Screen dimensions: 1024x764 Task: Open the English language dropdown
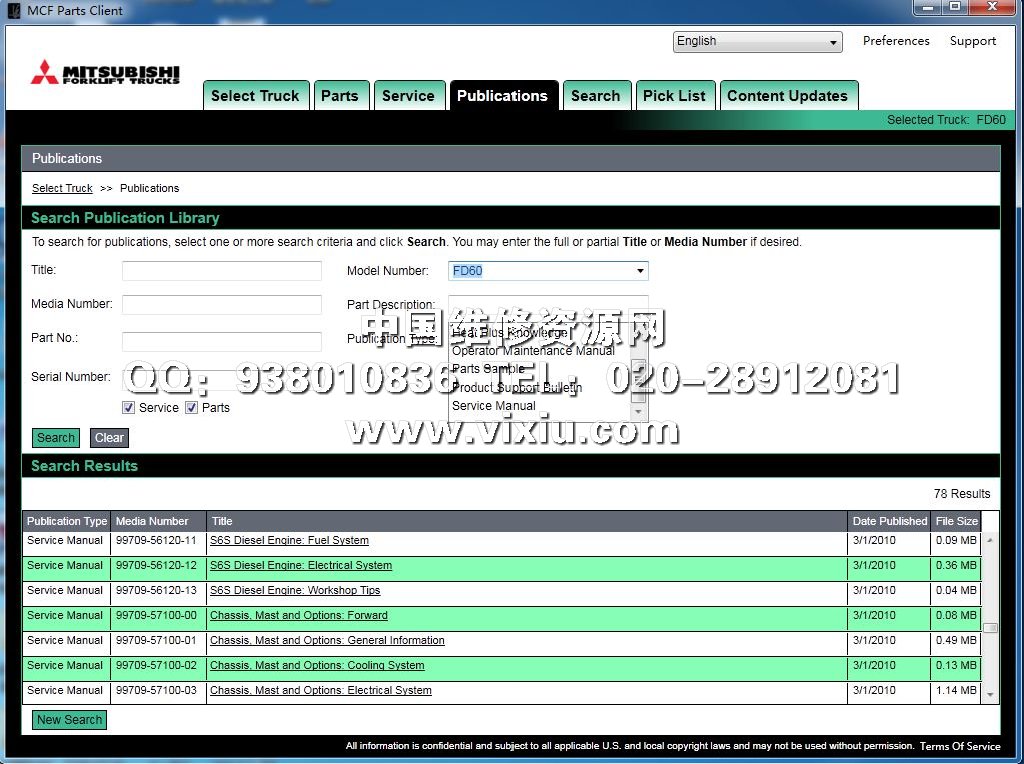point(757,42)
